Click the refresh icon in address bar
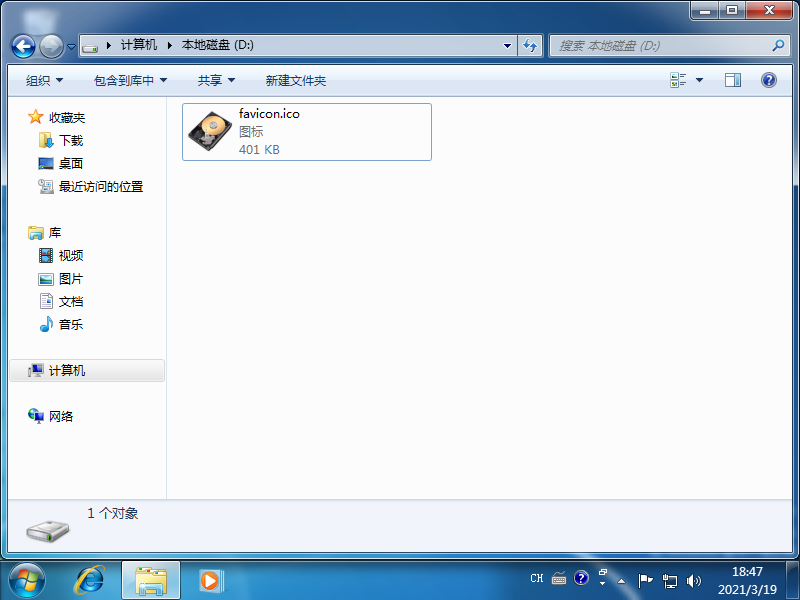 click(530, 45)
